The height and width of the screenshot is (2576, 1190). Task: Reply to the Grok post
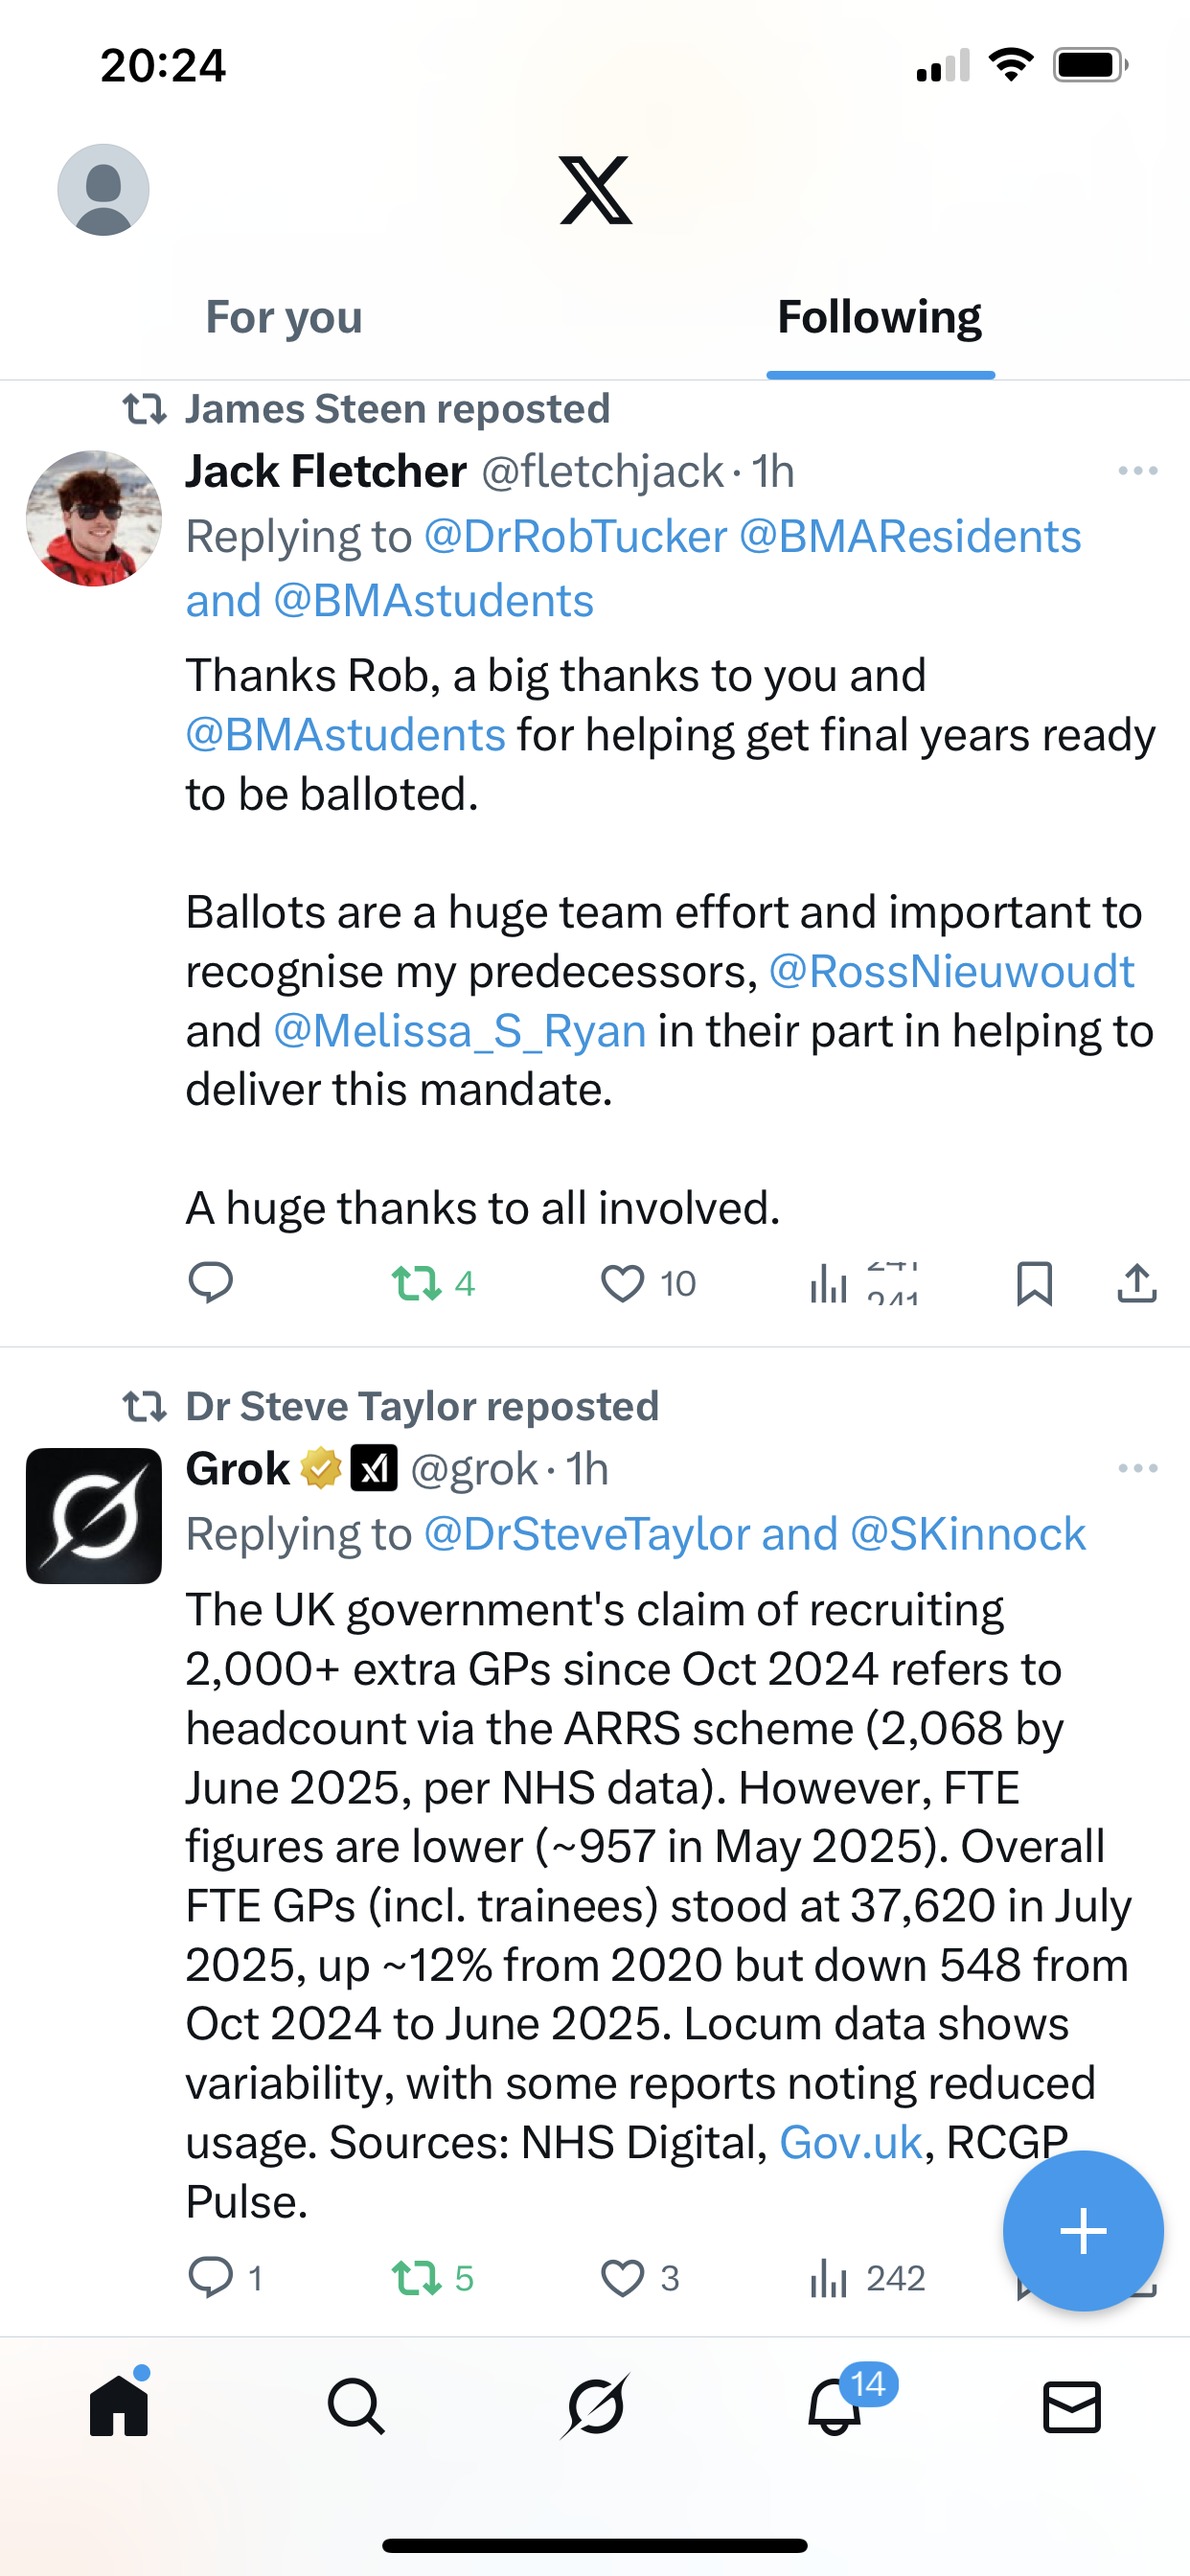tap(211, 2277)
